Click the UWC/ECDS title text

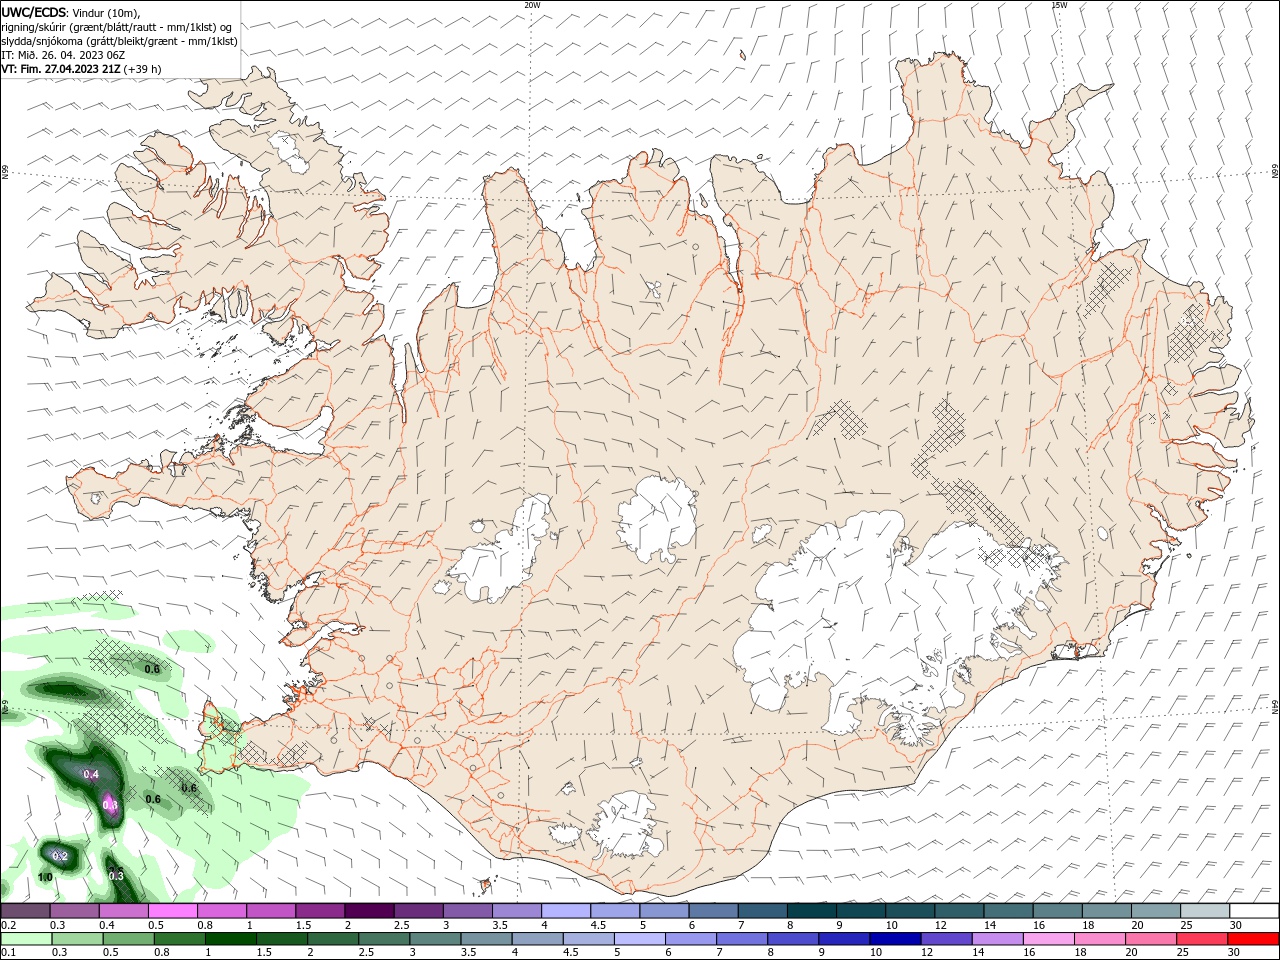click(x=34, y=11)
